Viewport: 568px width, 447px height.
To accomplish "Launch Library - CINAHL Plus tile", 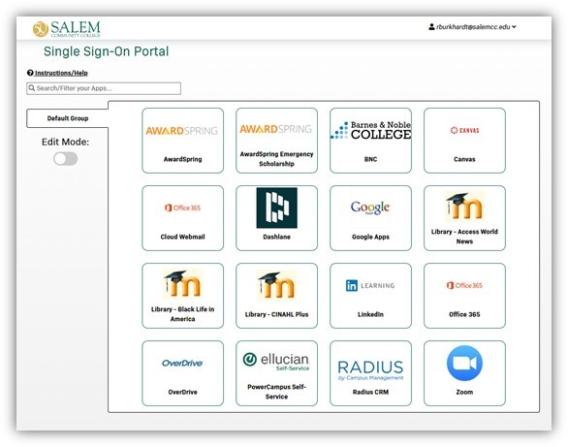I will click(x=276, y=296).
